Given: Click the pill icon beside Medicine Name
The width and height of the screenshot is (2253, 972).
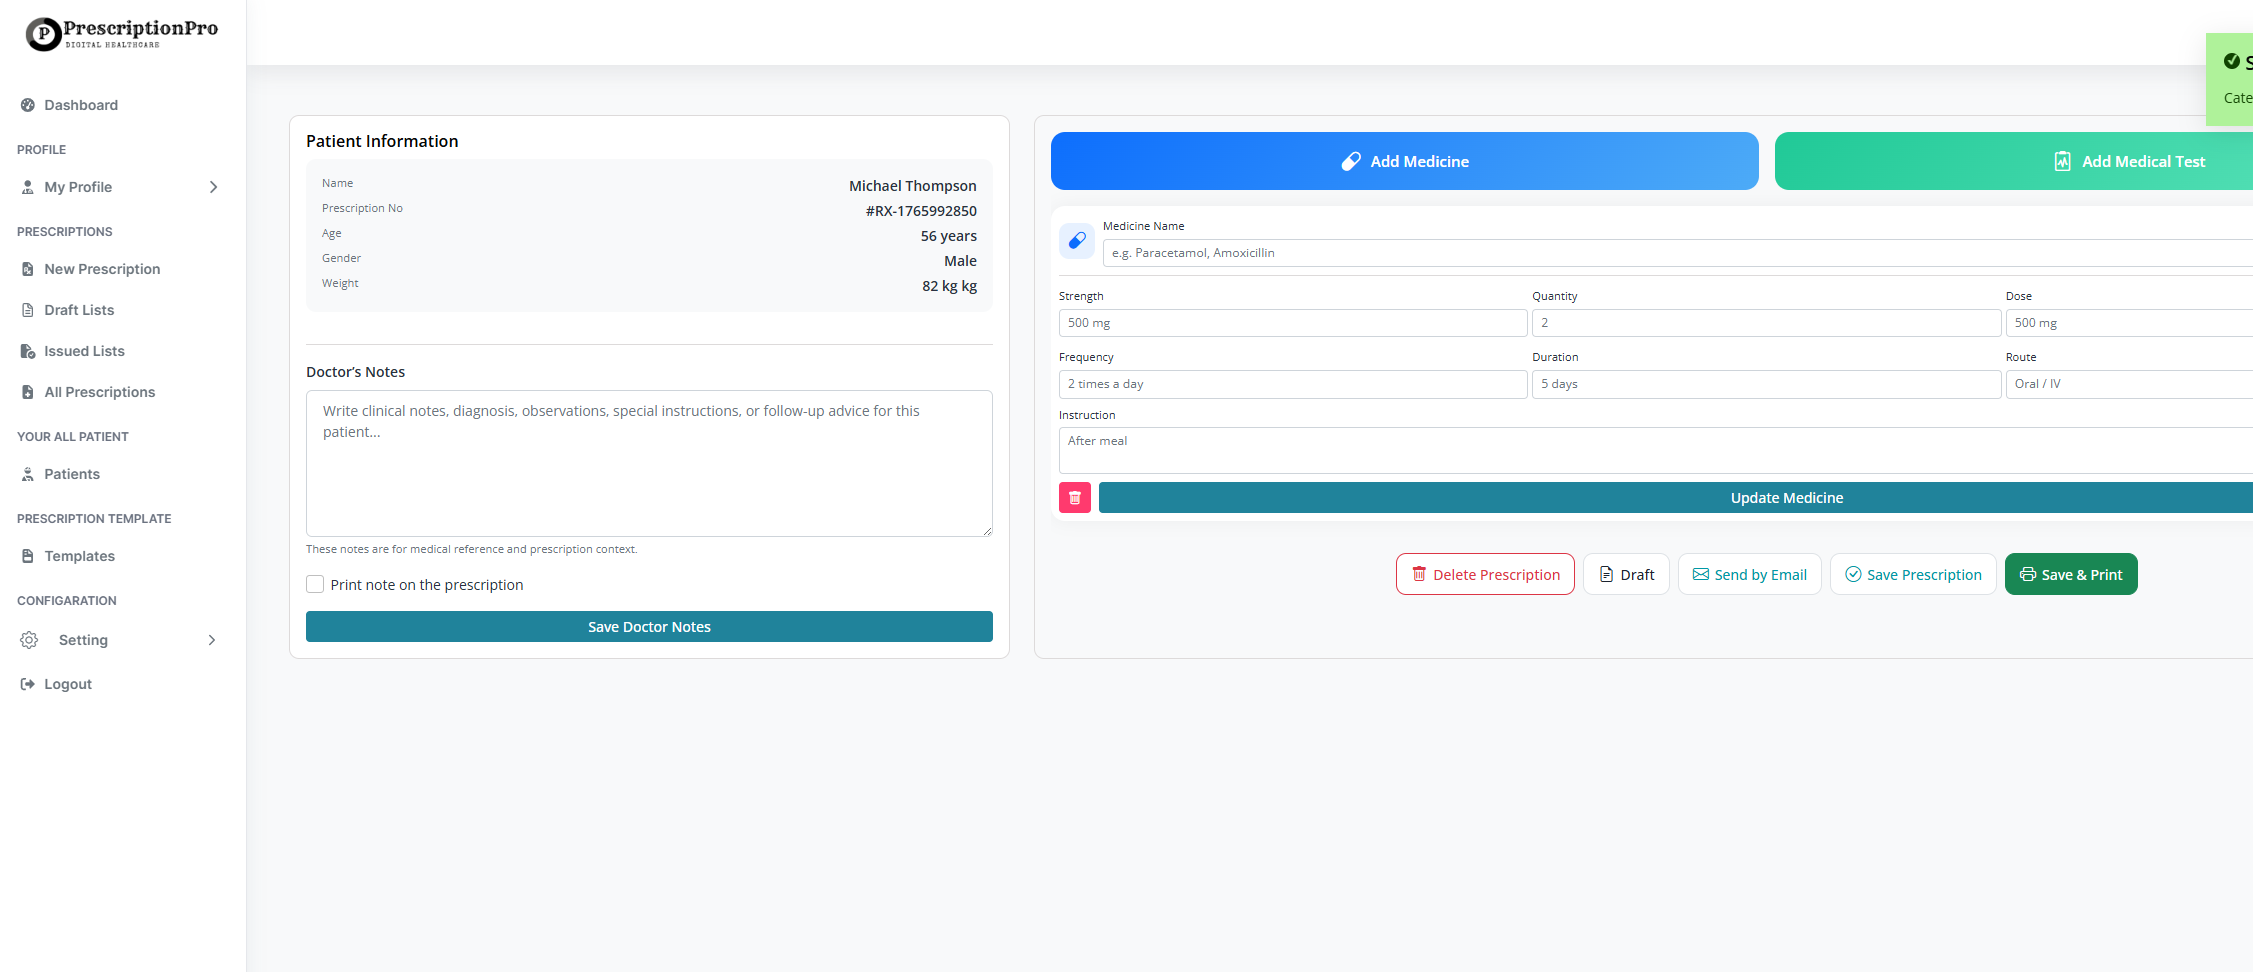Looking at the screenshot, I should click(x=1077, y=240).
